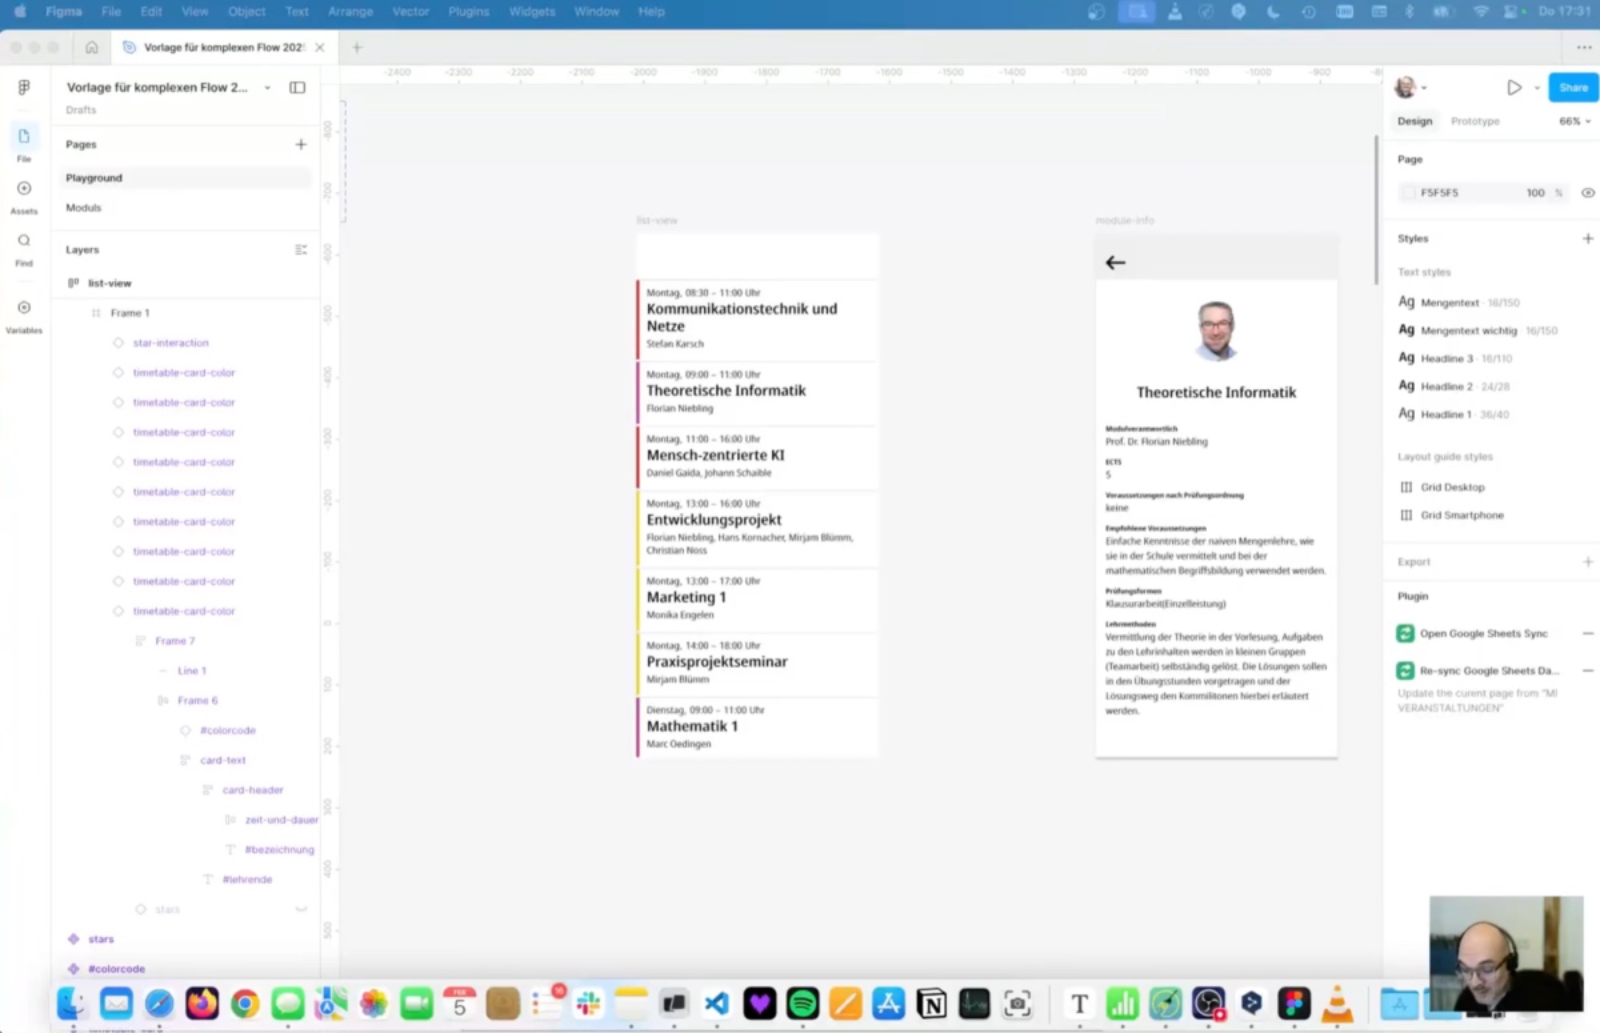The width and height of the screenshot is (1600, 1033).
Task: Click the Present play icon
Action: (1514, 88)
